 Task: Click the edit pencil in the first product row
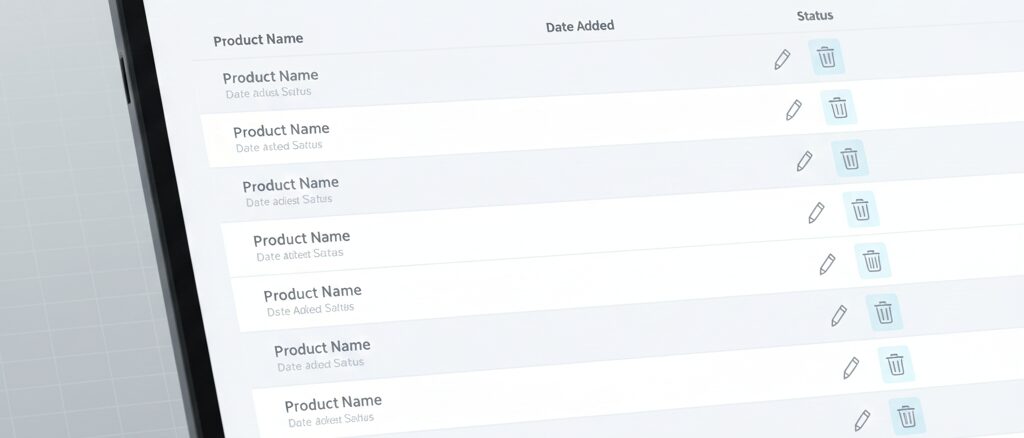click(782, 60)
